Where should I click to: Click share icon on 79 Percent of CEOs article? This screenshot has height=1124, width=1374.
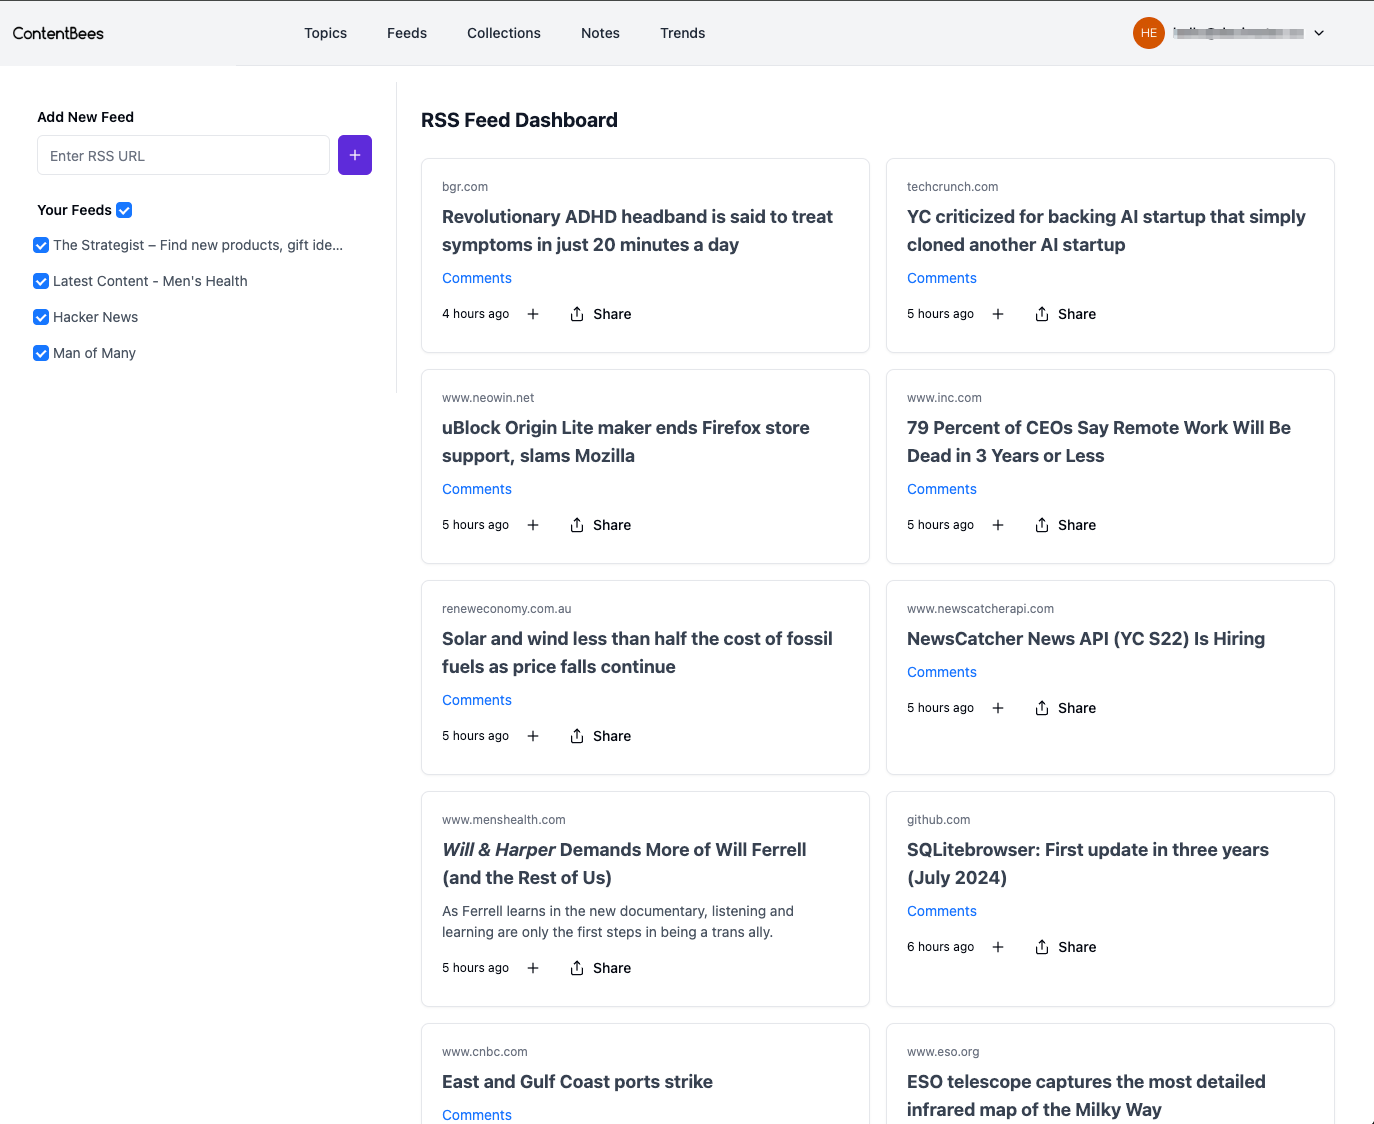pos(1042,525)
